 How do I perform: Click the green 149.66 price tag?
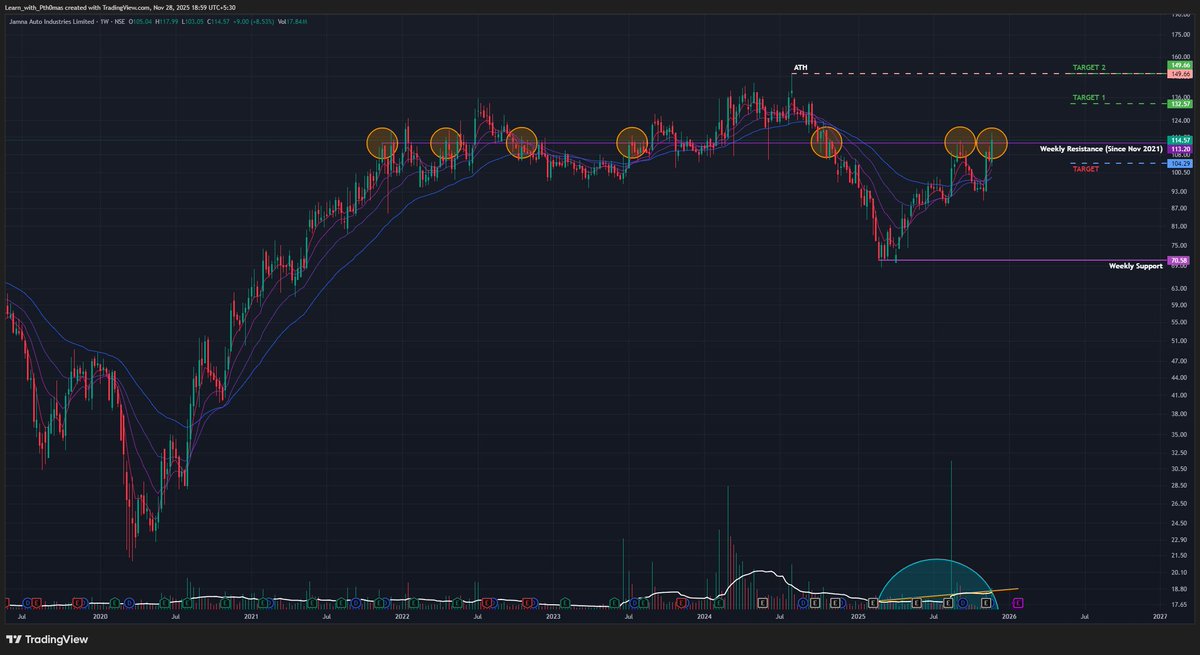pyautogui.click(x=1180, y=65)
